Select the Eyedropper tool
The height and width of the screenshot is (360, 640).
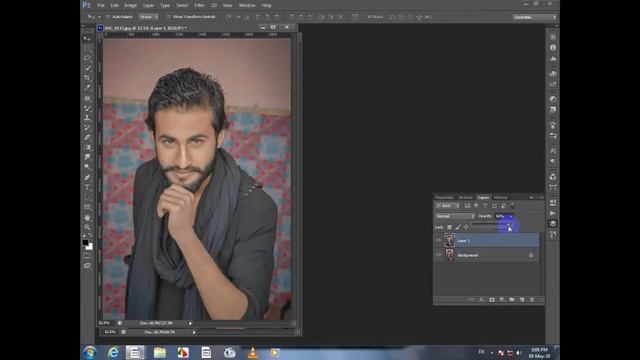(87, 87)
